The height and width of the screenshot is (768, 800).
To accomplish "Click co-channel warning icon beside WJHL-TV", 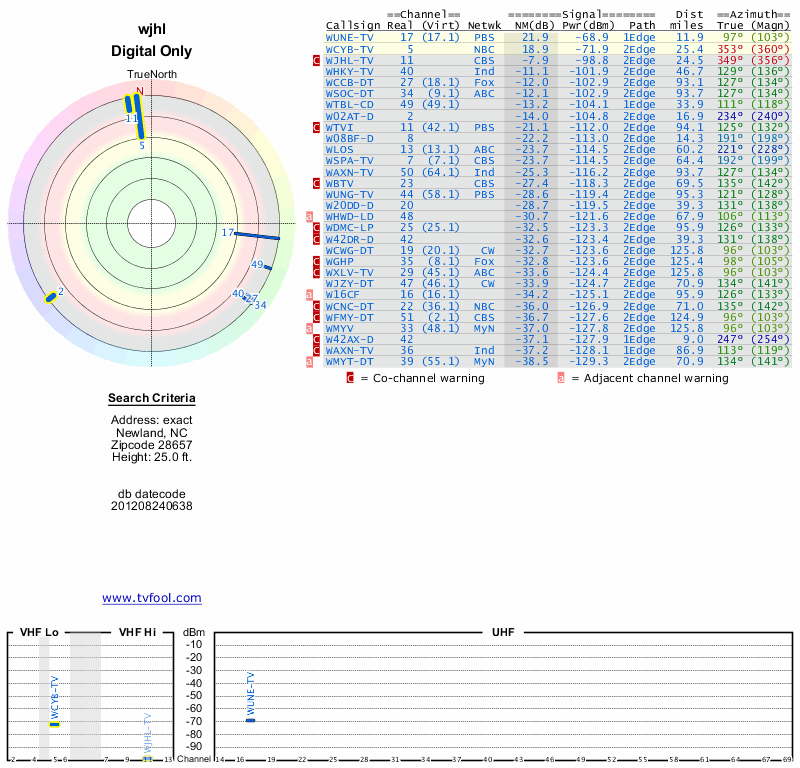I will tap(317, 60).
